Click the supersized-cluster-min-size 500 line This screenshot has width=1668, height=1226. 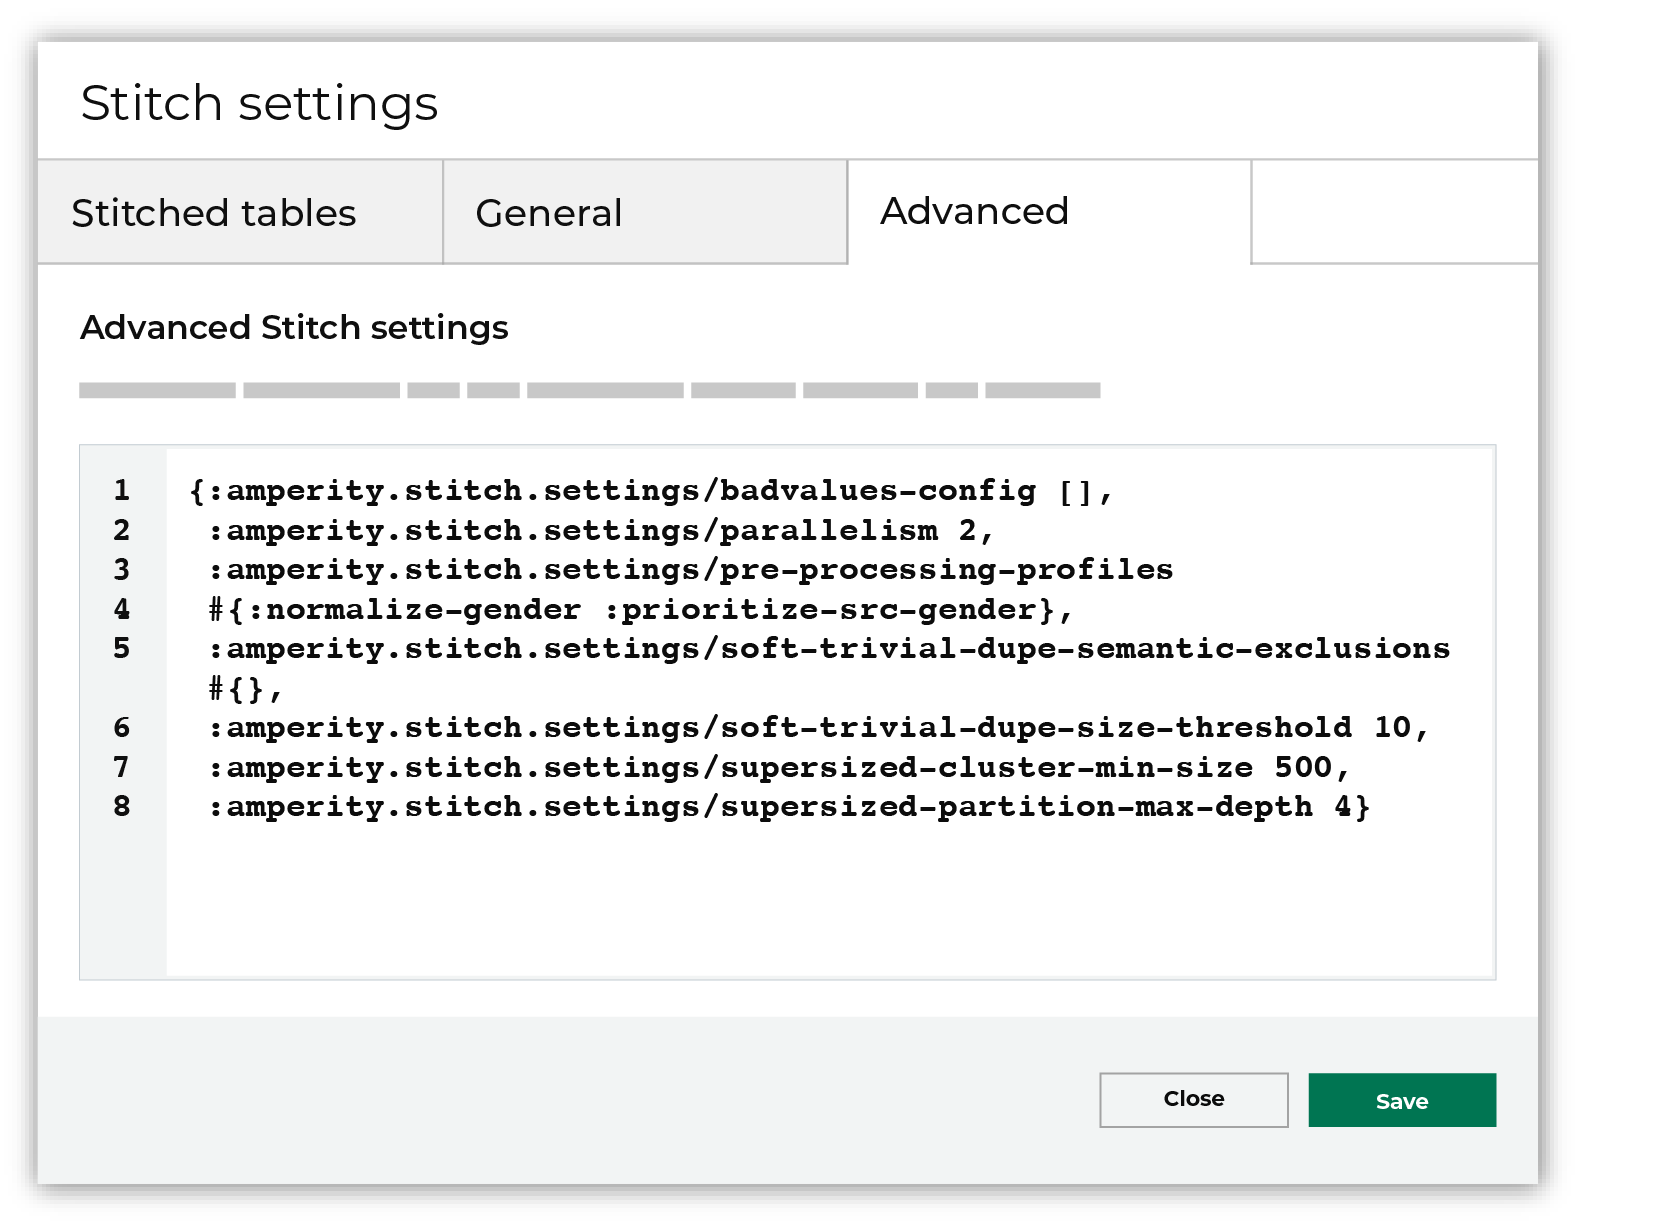tap(779, 768)
